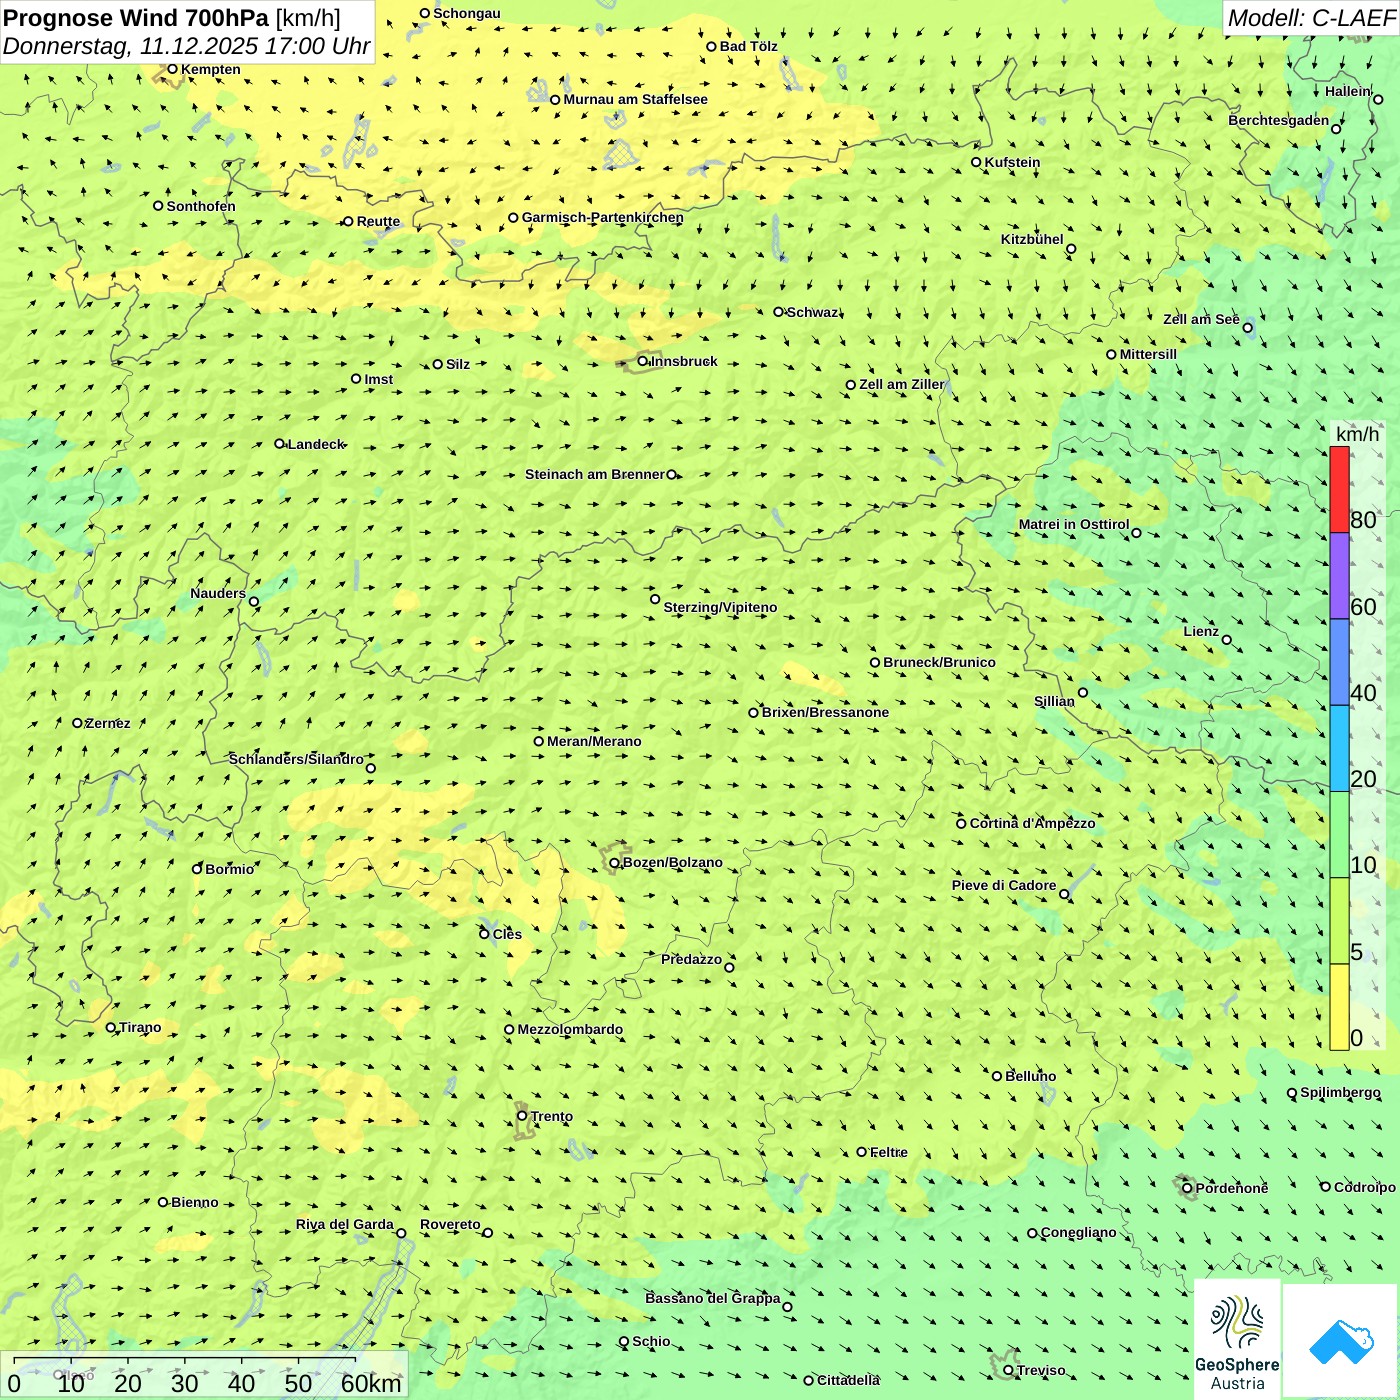
Task: Click the 'Tirano' label
Action: tap(140, 1027)
